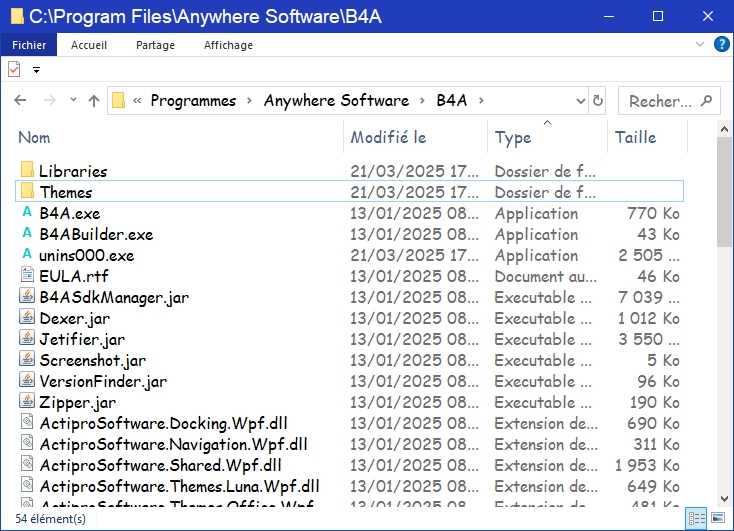Screen dimensions: 734x531
Task: Refresh the B4A folder view
Action: pos(598,101)
